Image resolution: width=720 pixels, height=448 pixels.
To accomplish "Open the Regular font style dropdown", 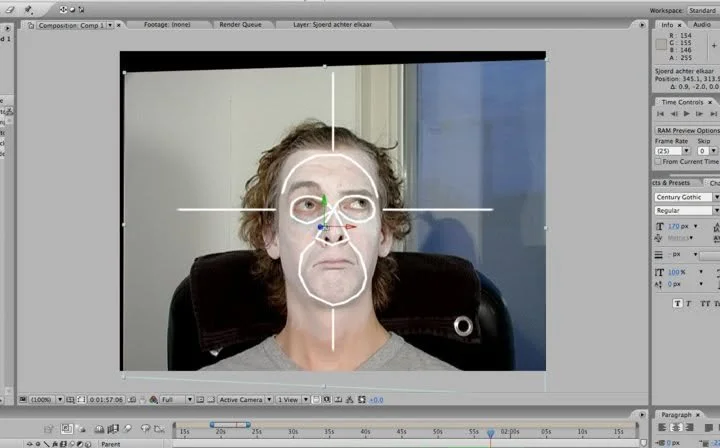I will pos(716,210).
